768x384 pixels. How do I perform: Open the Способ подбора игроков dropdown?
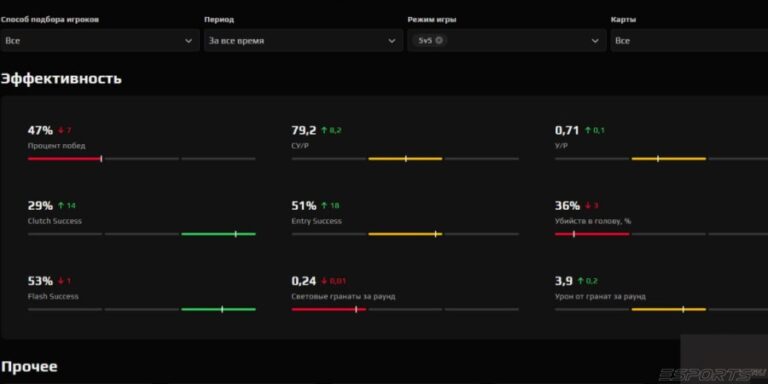click(x=100, y=41)
